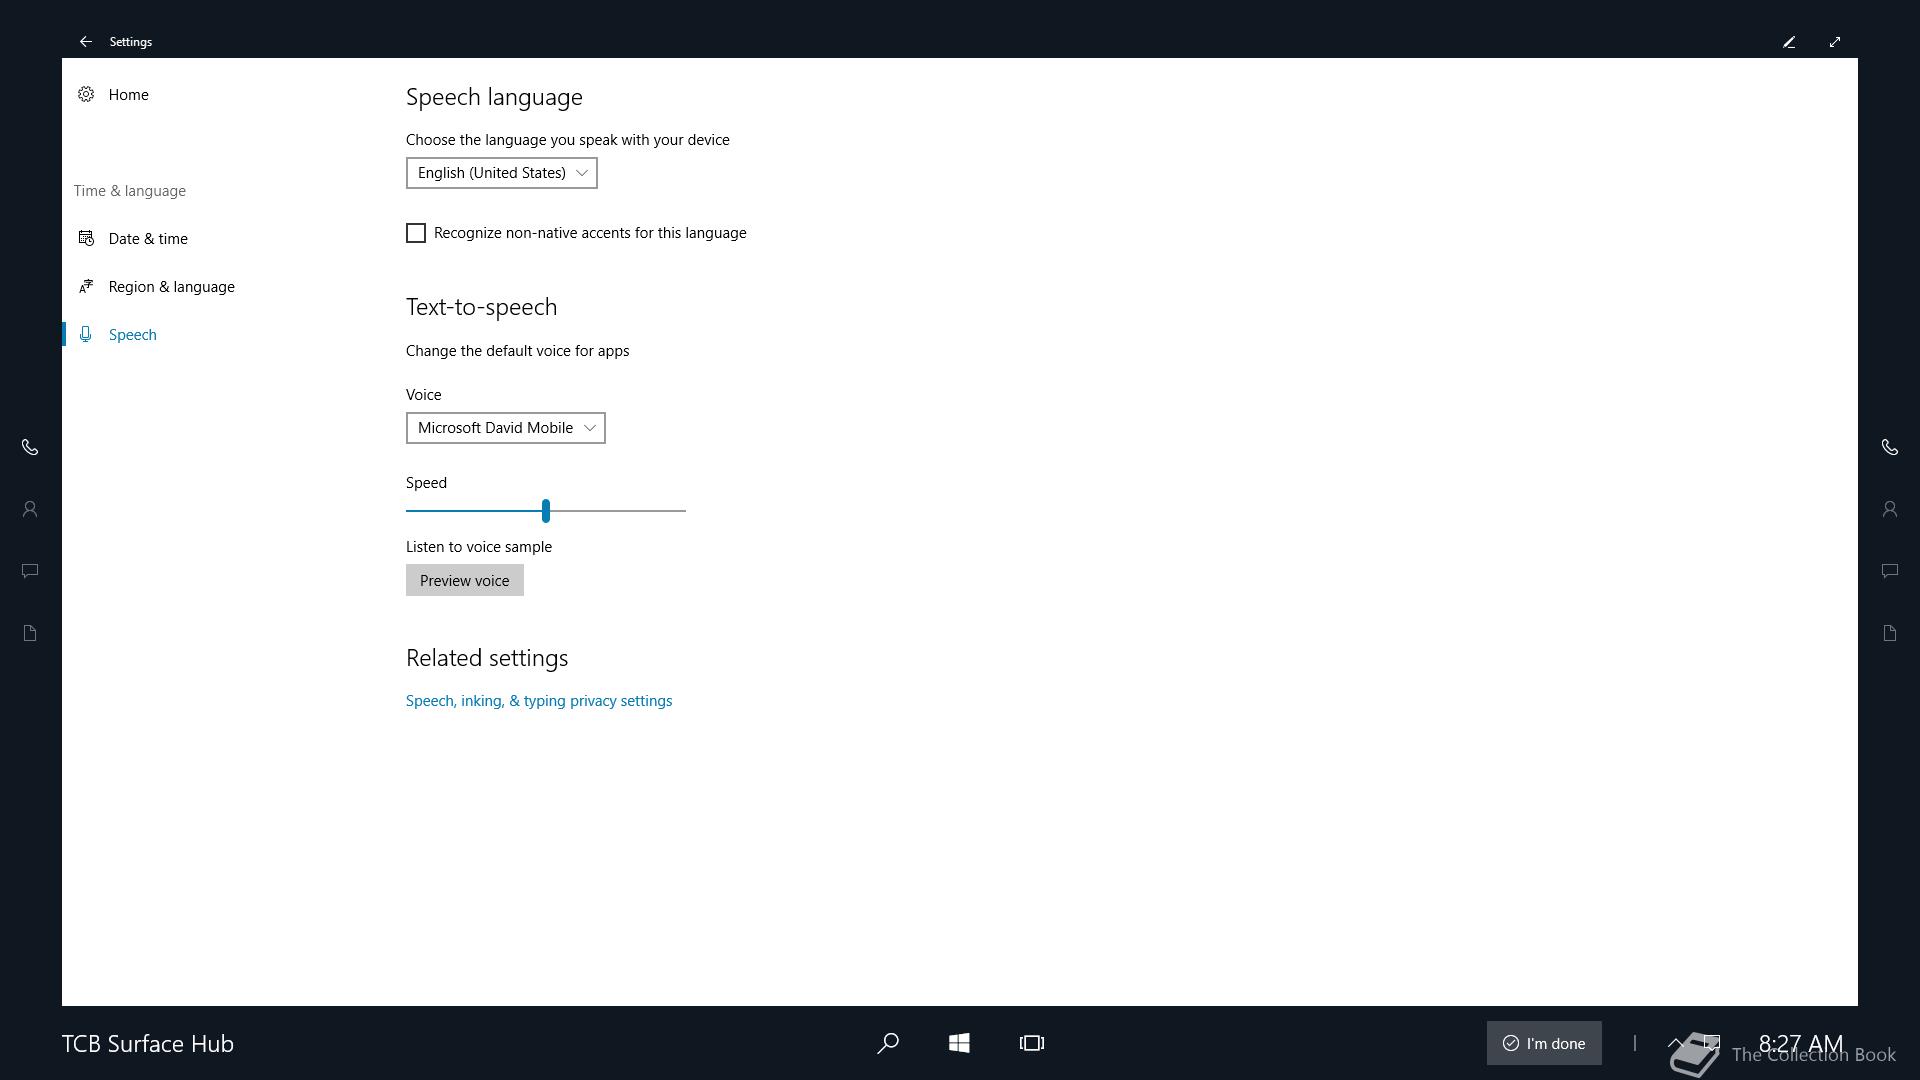This screenshot has height=1080, width=1920.
Task: Go back using the Settings arrow
Action: click(x=86, y=42)
